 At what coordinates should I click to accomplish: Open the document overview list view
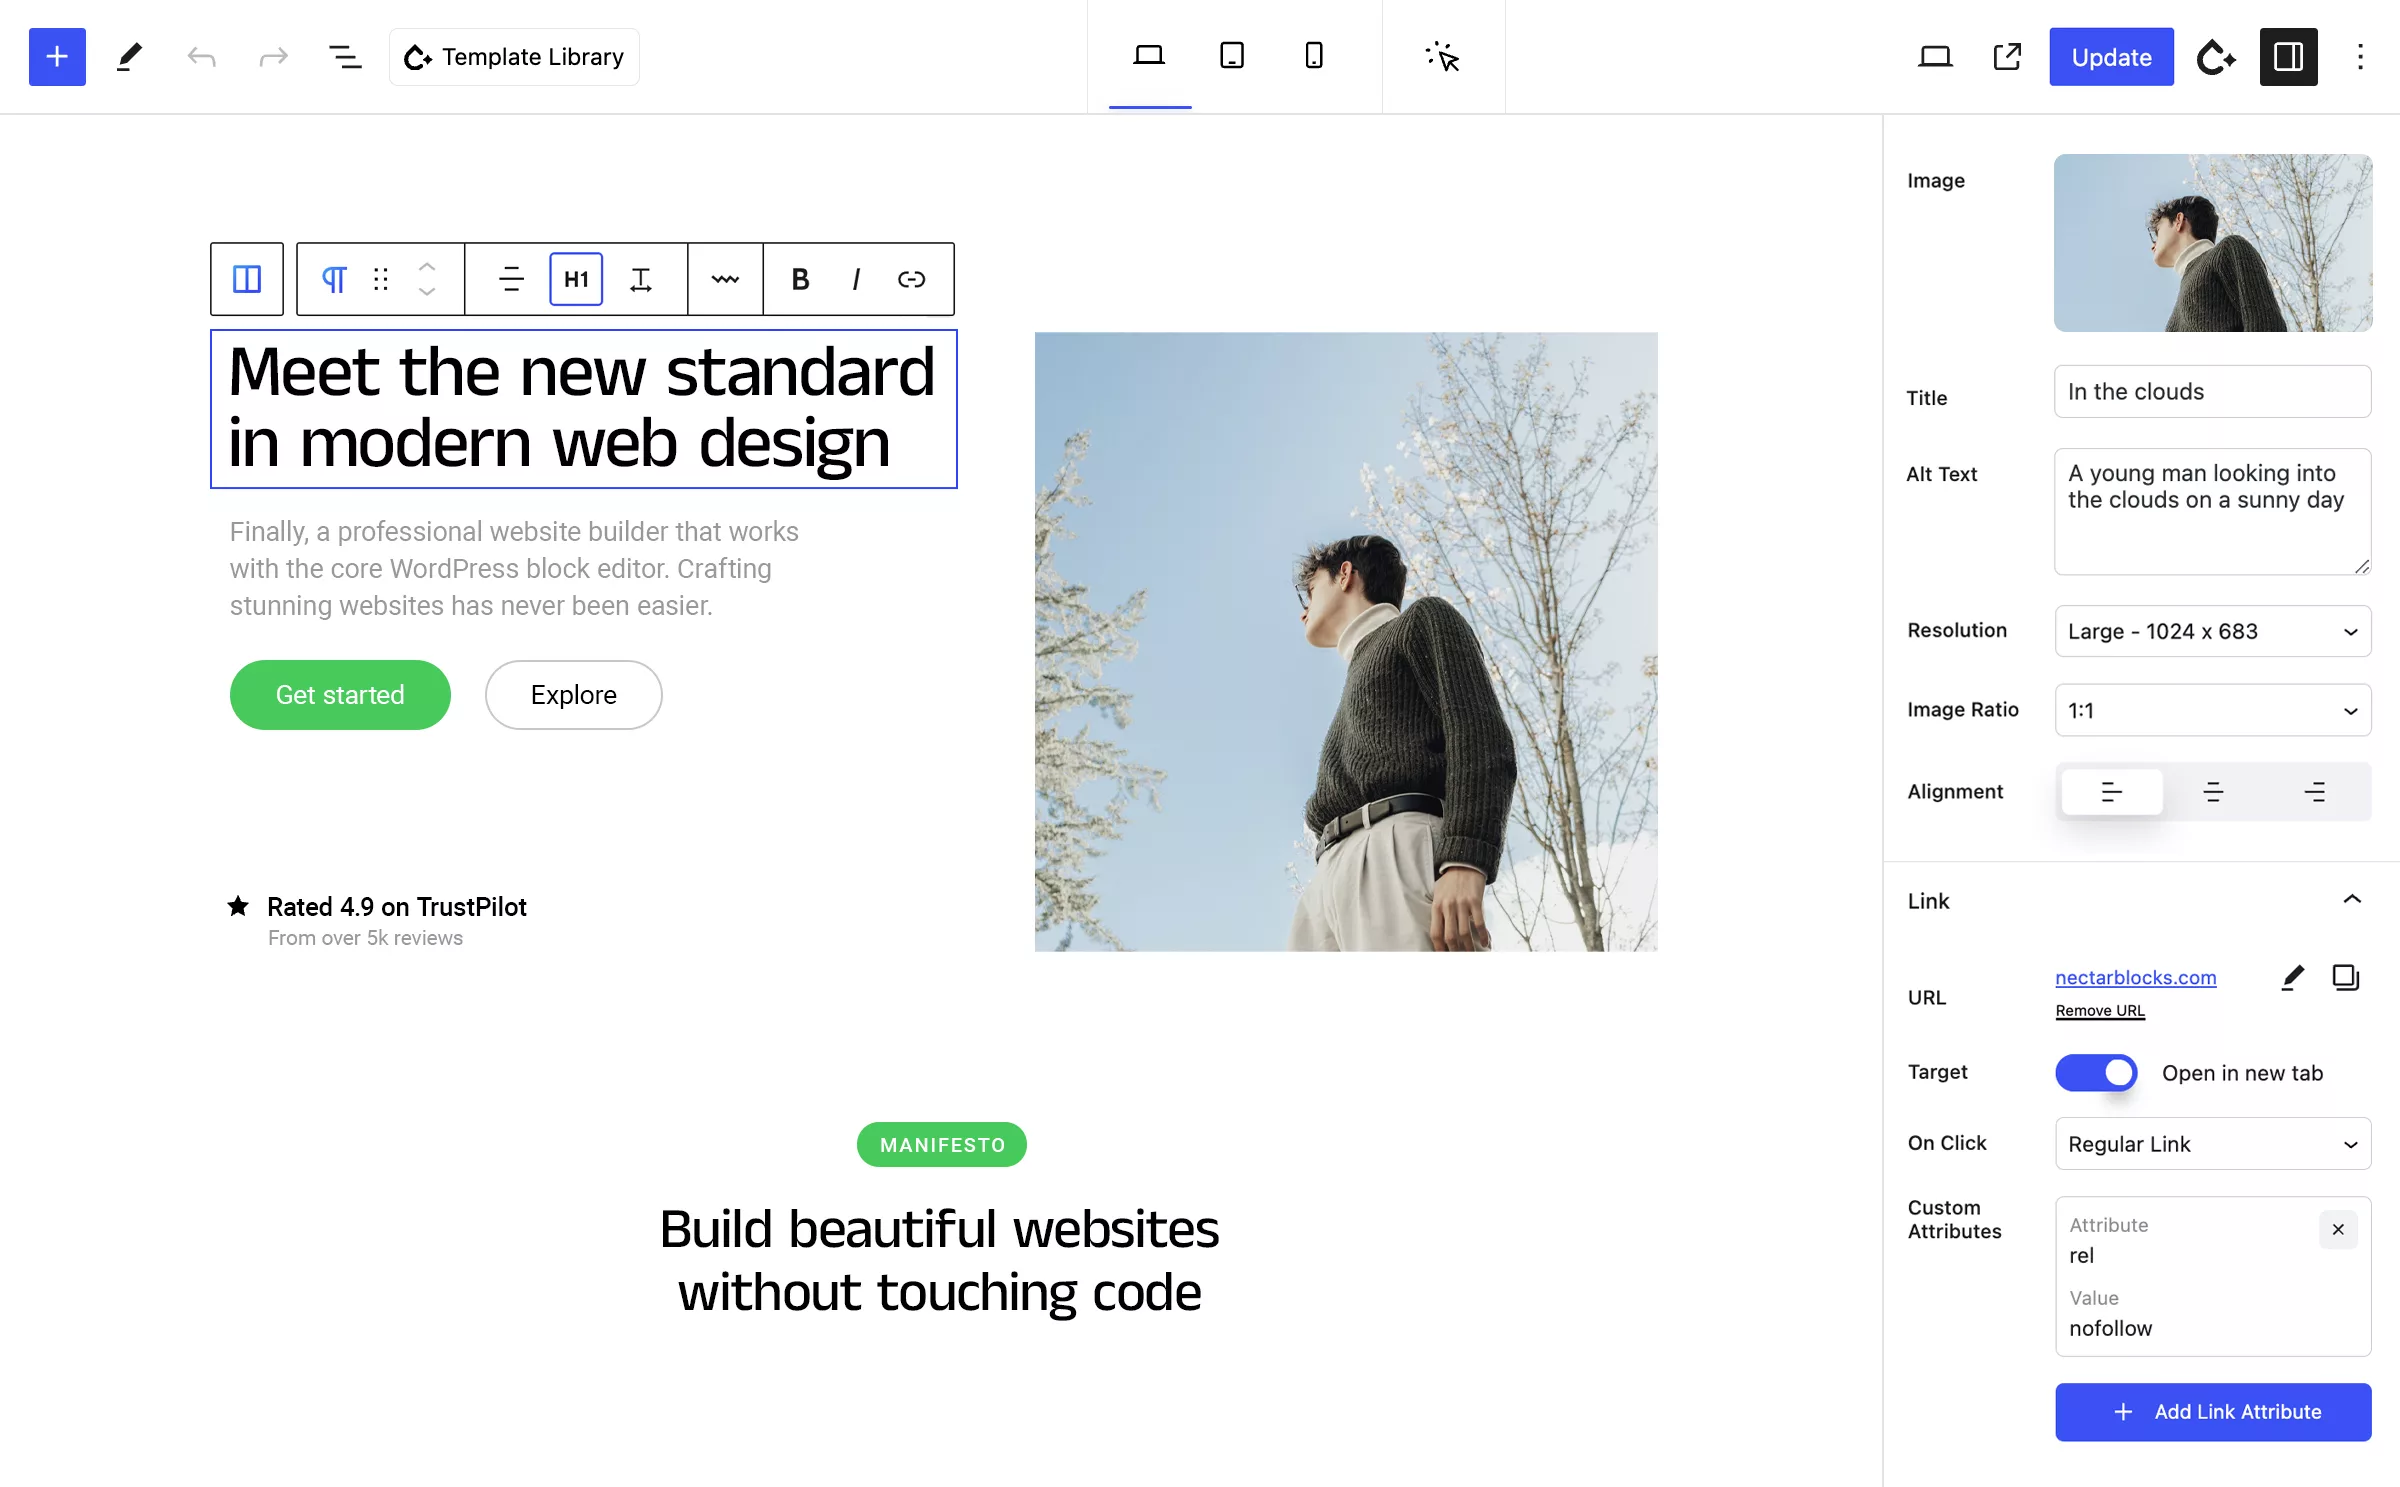(345, 57)
